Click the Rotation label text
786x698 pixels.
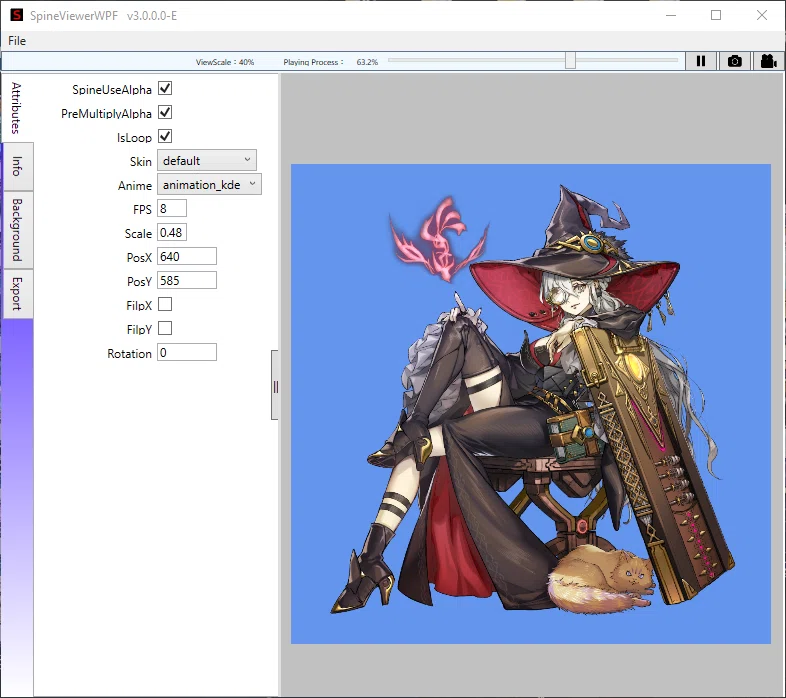[x=129, y=354]
